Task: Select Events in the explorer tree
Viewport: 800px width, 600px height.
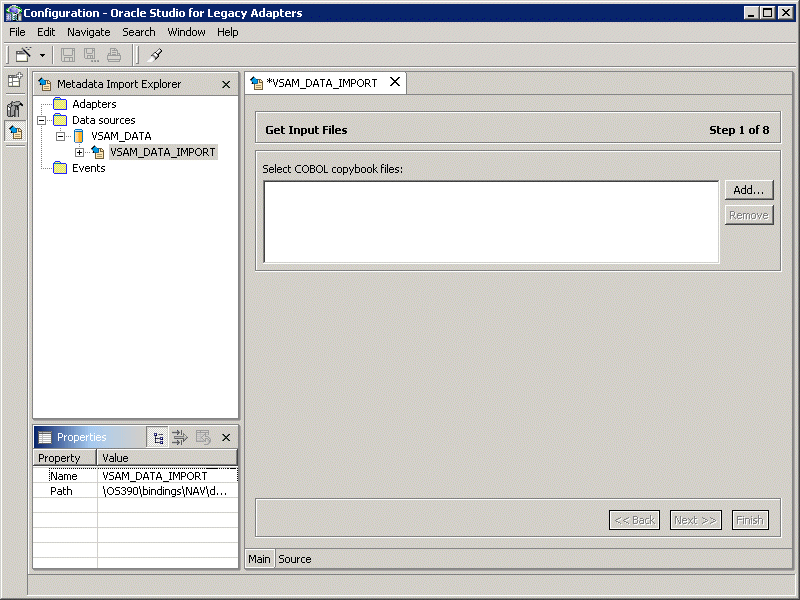Action: point(88,168)
